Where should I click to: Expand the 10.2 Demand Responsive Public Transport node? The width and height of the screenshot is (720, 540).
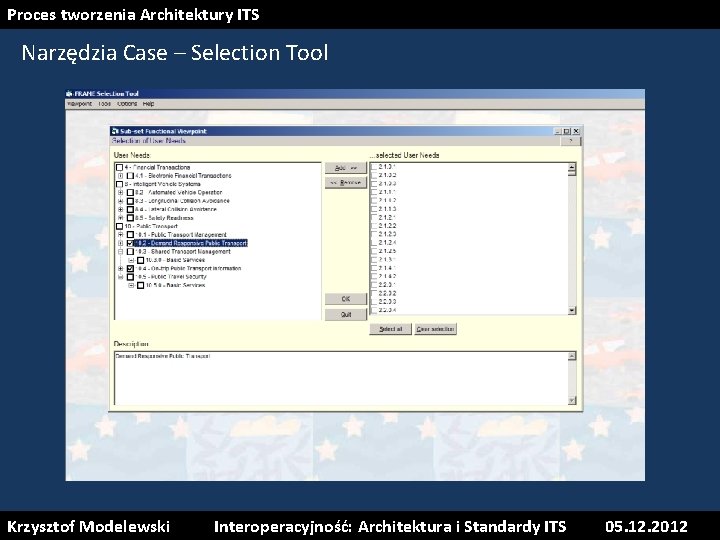120,243
